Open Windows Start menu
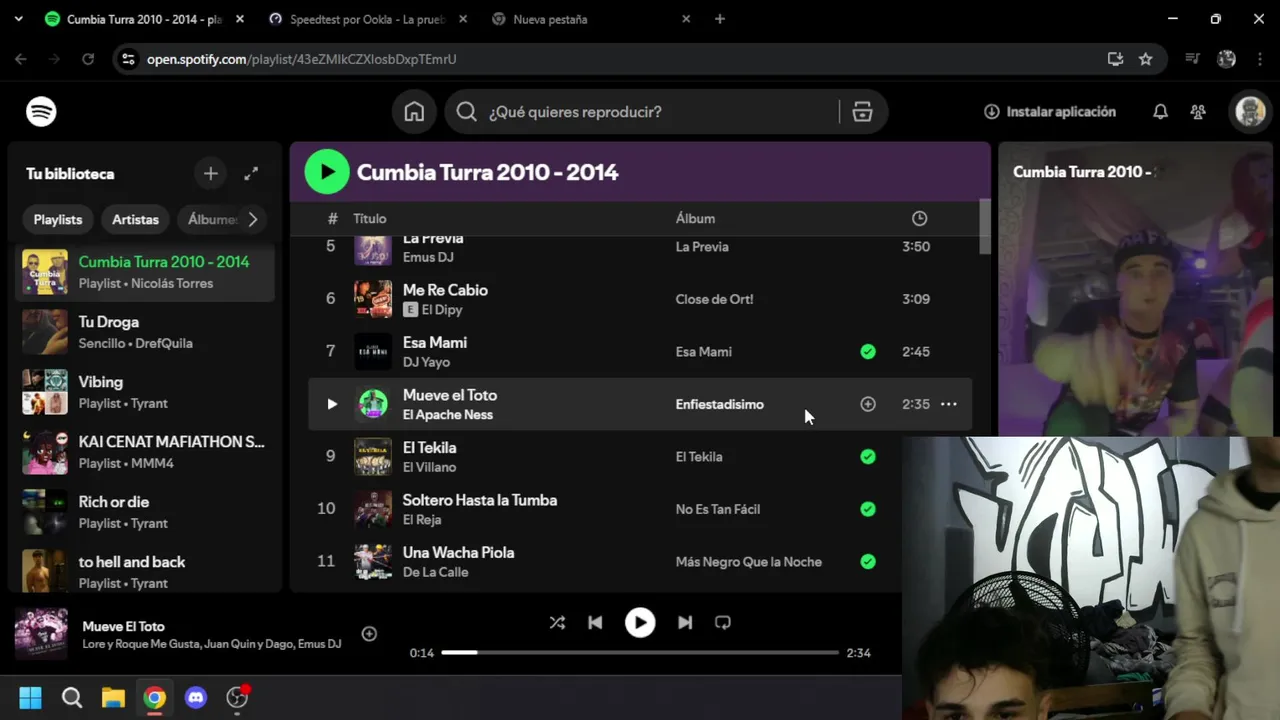1280x720 pixels. 30,697
